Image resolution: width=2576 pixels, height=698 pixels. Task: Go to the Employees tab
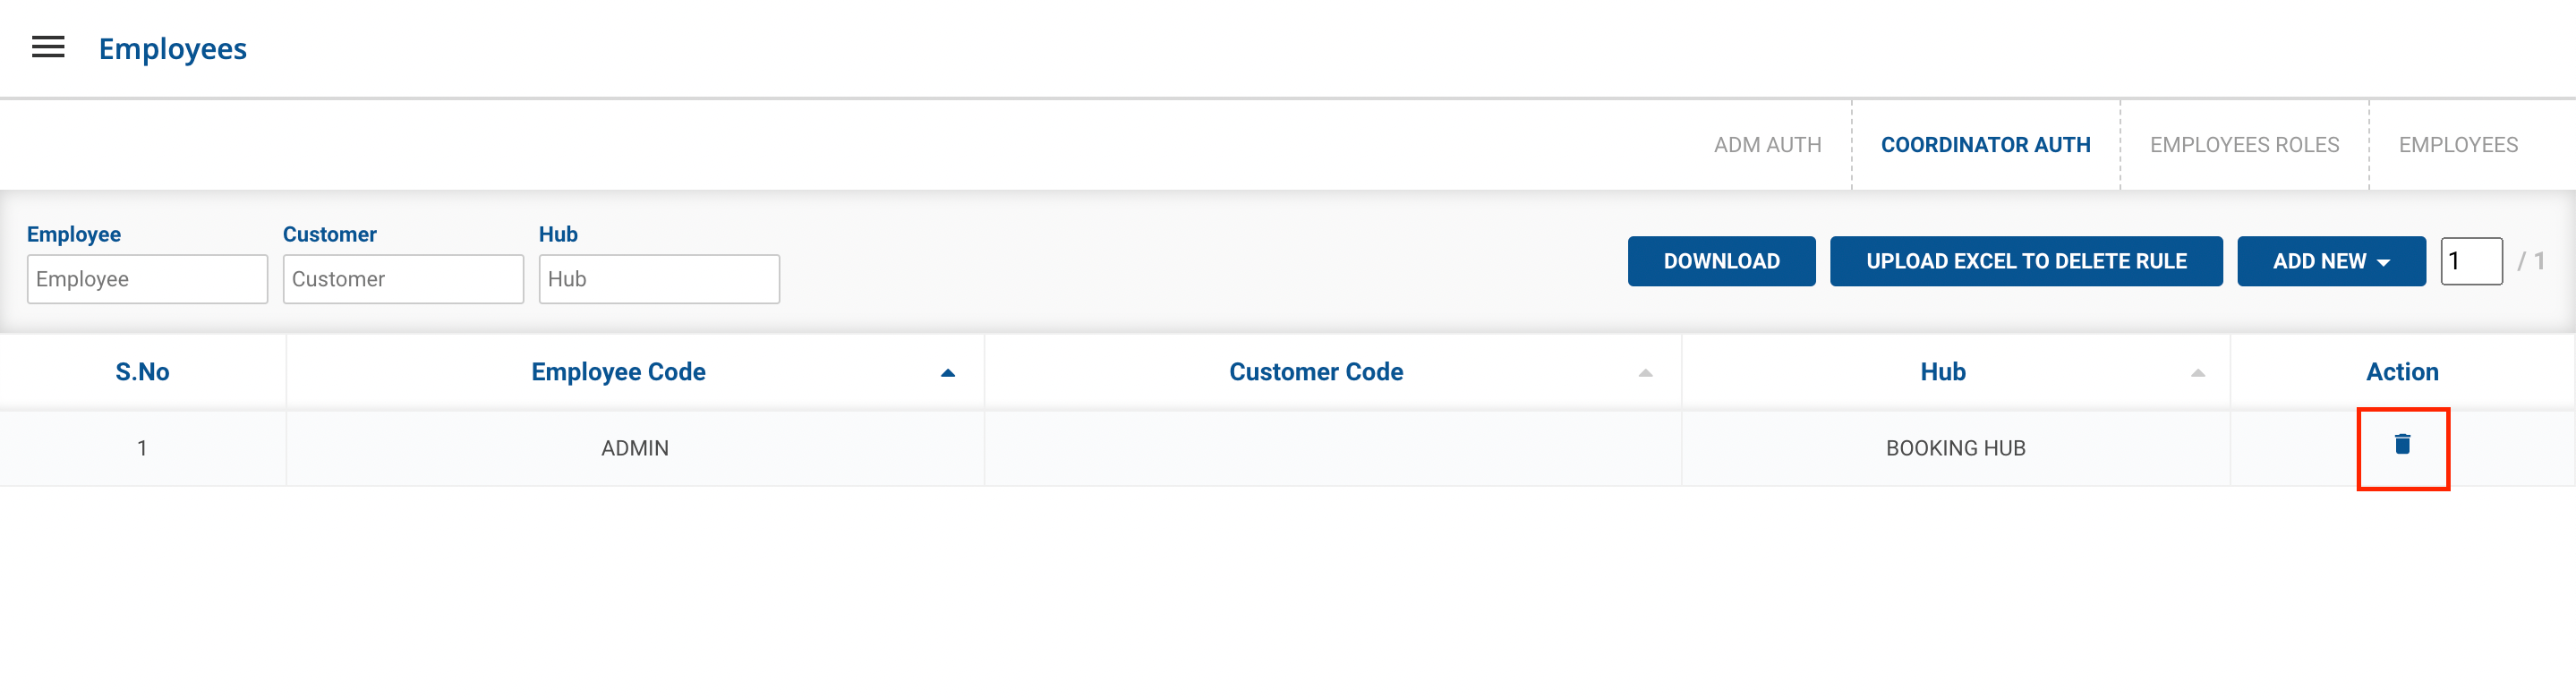tap(2457, 145)
